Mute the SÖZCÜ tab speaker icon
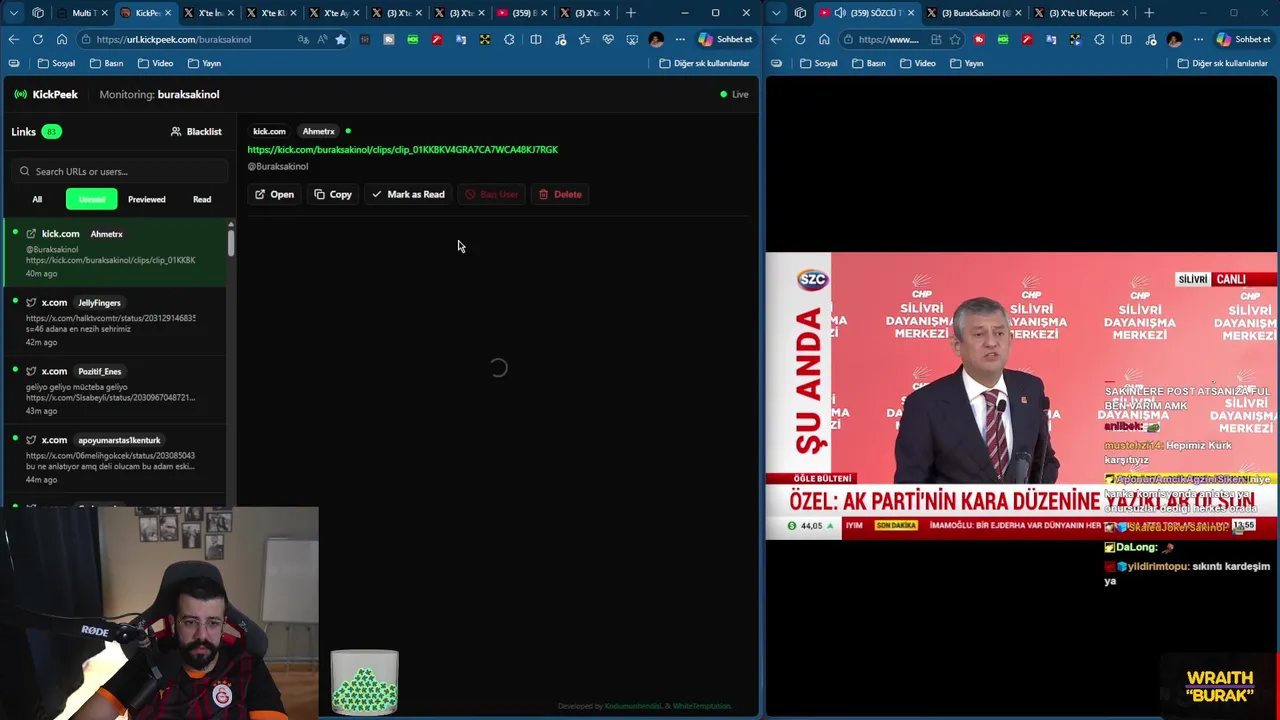This screenshot has height=720, width=1280. (x=840, y=13)
